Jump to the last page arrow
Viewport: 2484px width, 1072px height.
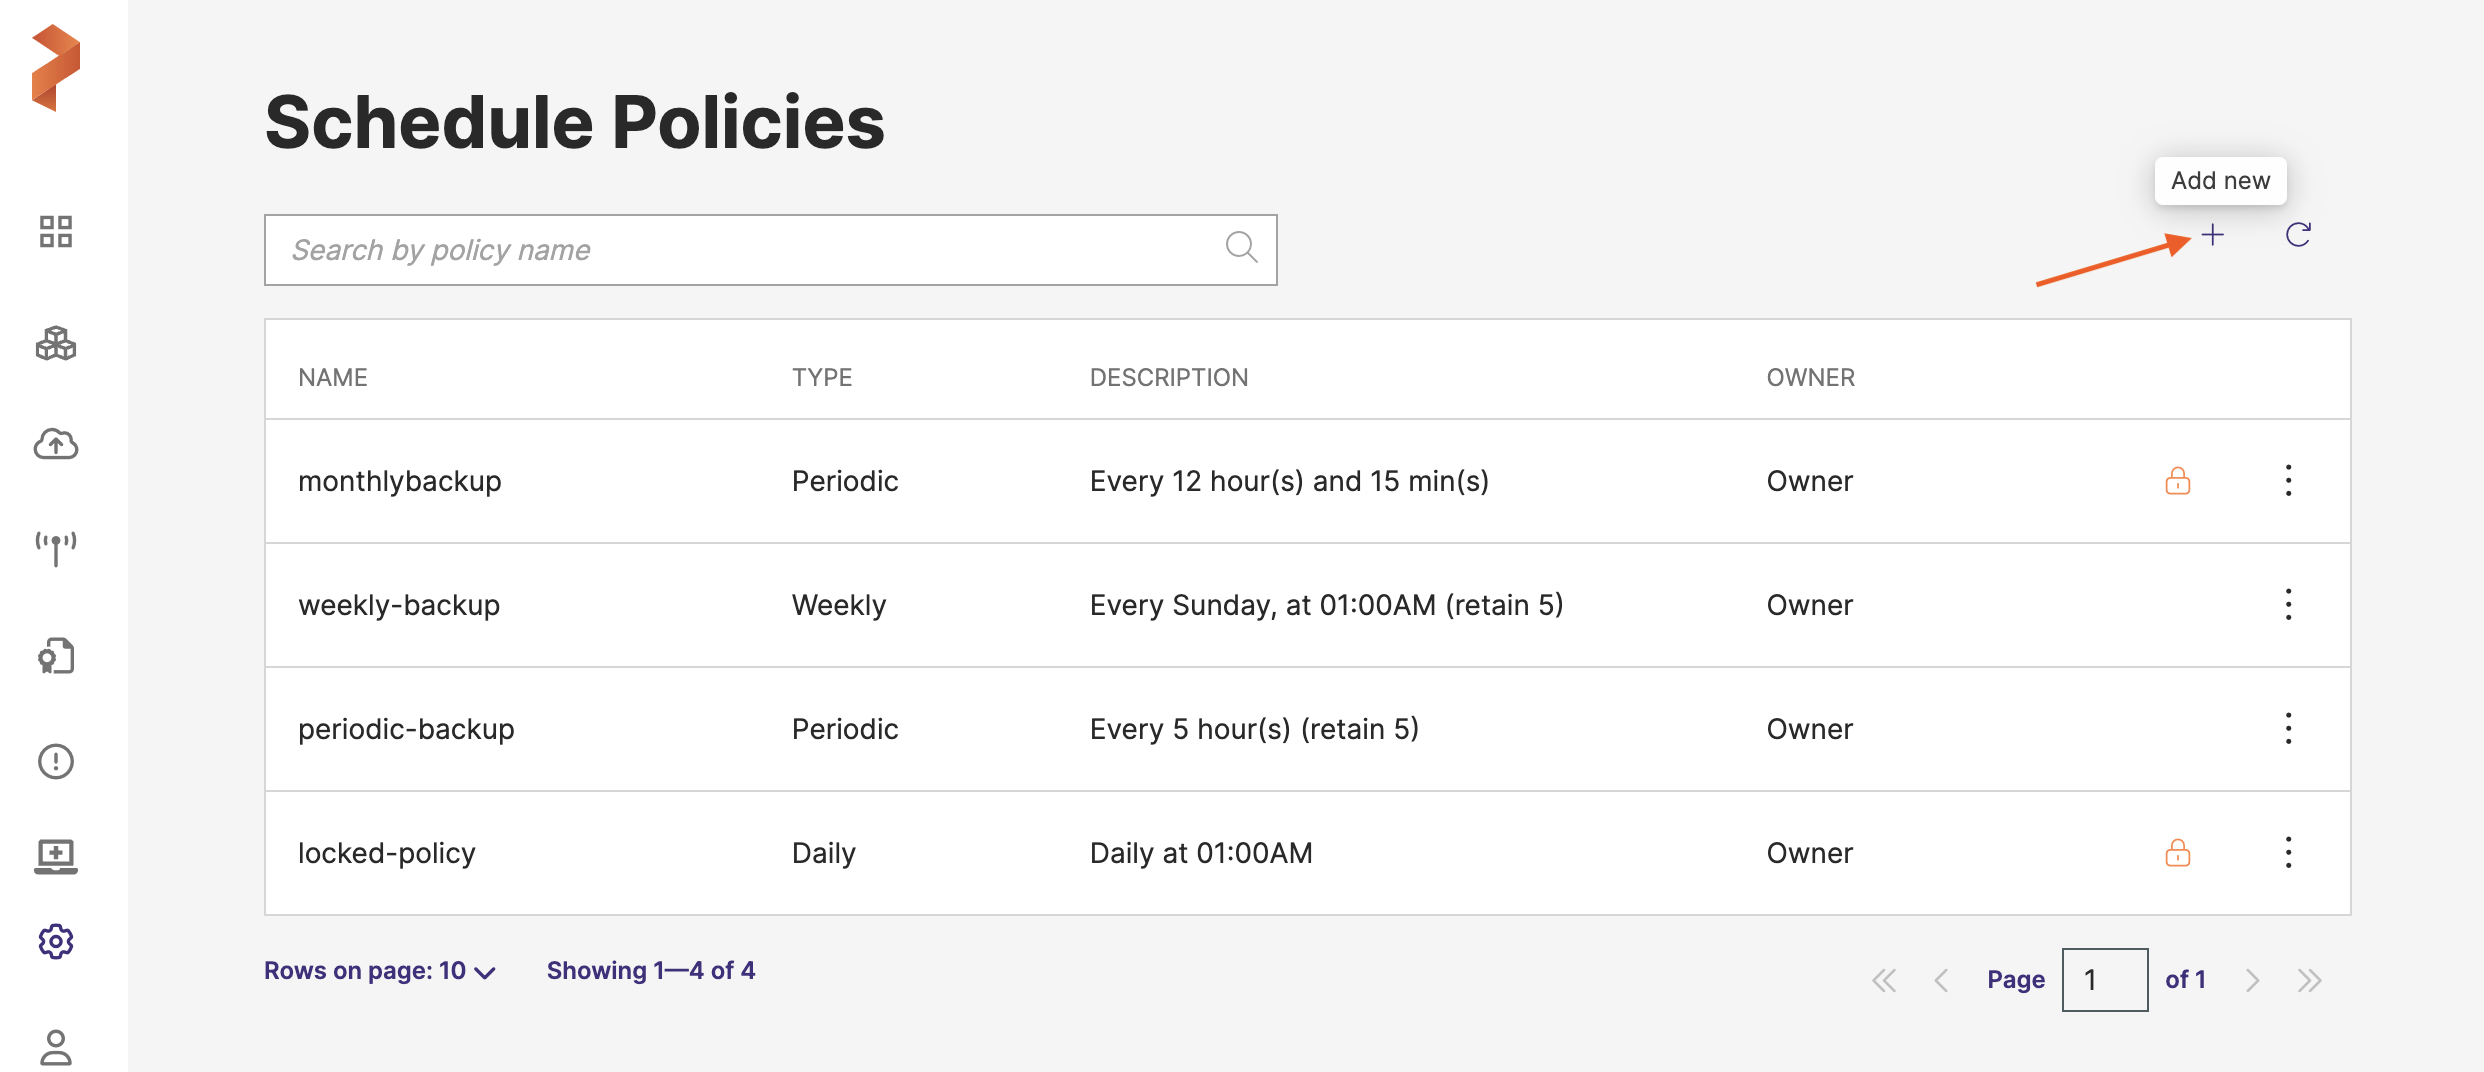tap(2309, 980)
